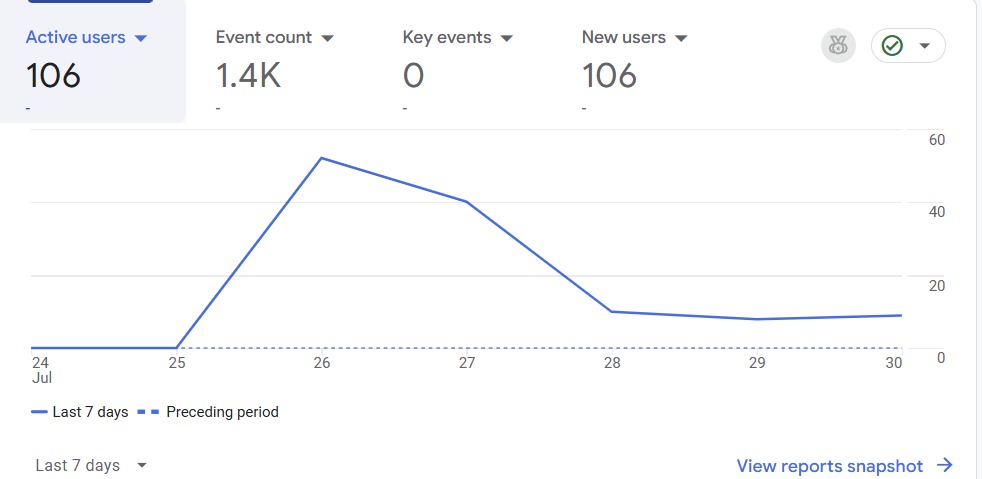Open the Event count metric dropdown arrow
The image size is (982, 479).
[327, 38]
